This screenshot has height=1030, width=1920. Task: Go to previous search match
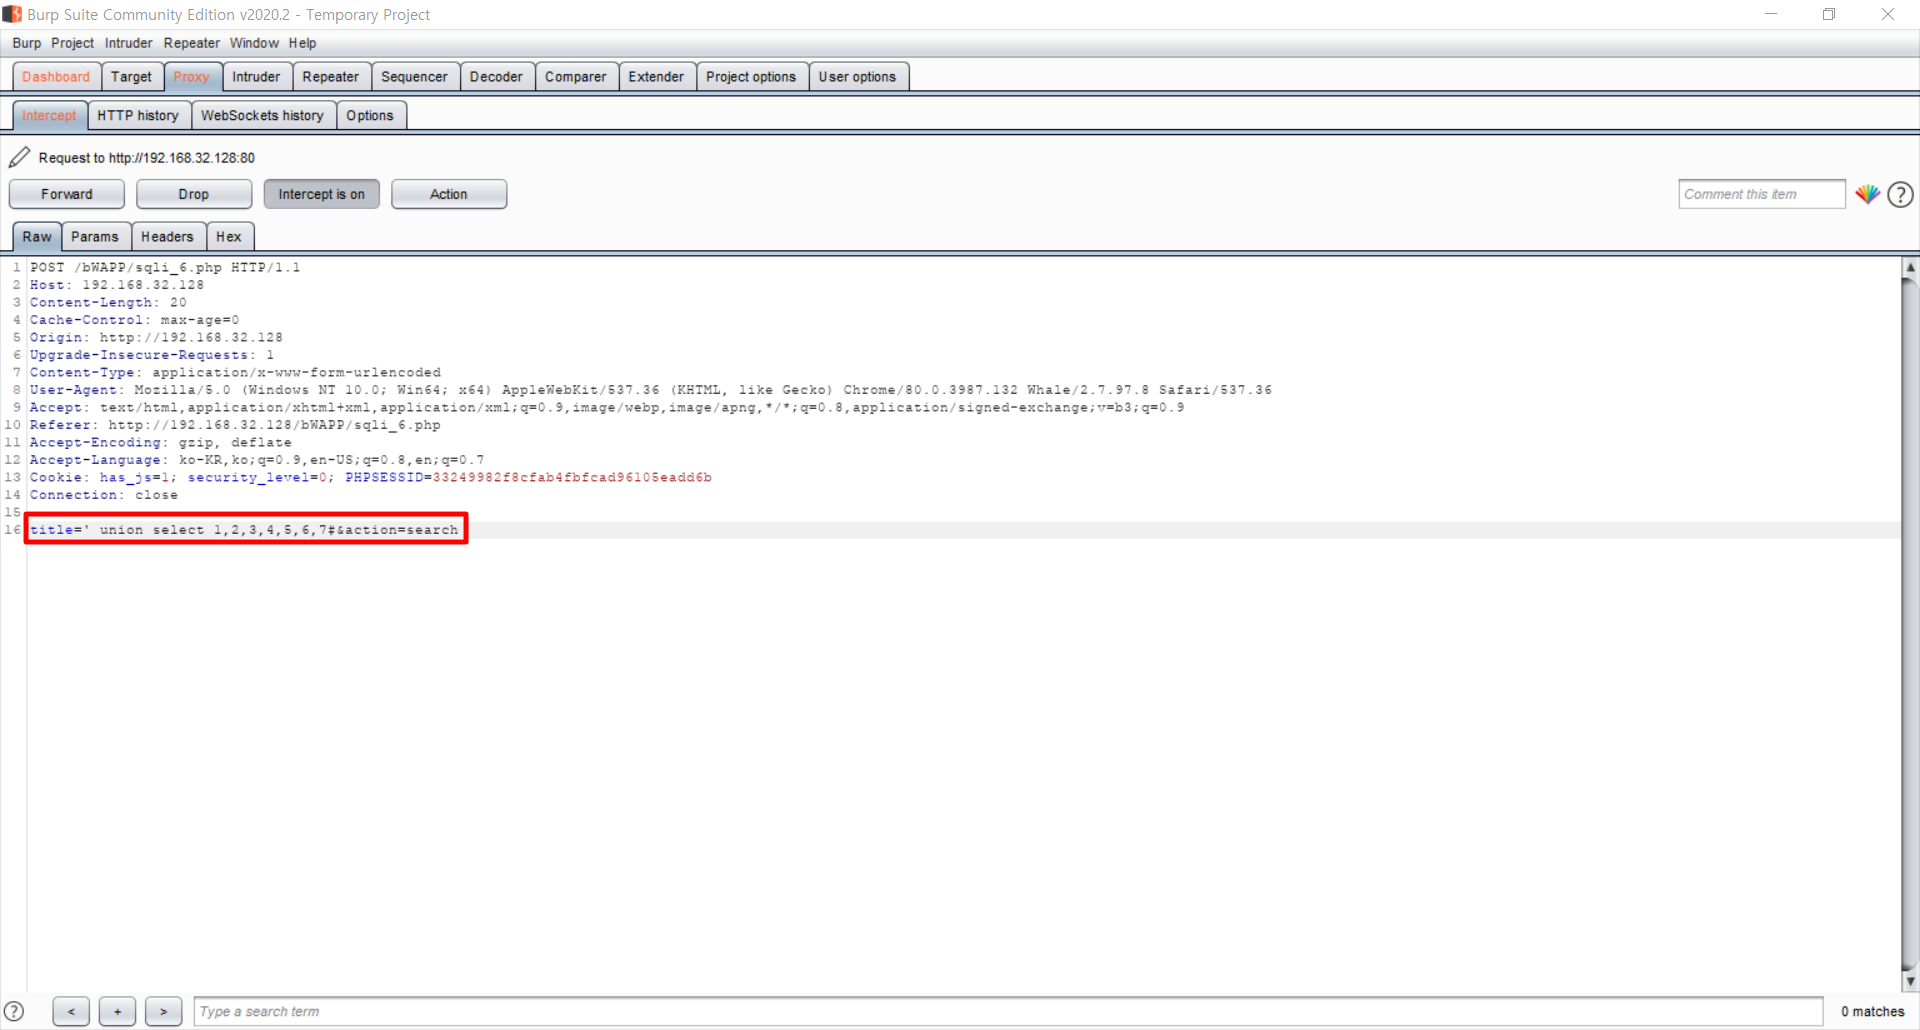tap(71, 1011)
